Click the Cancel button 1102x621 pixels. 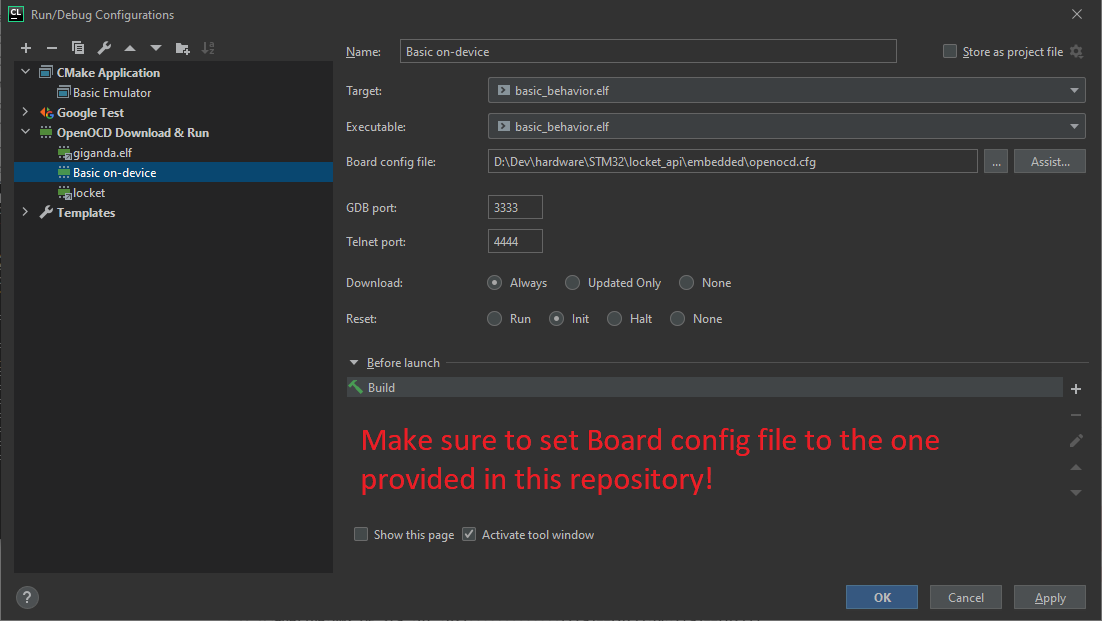(x=966, y=597)
